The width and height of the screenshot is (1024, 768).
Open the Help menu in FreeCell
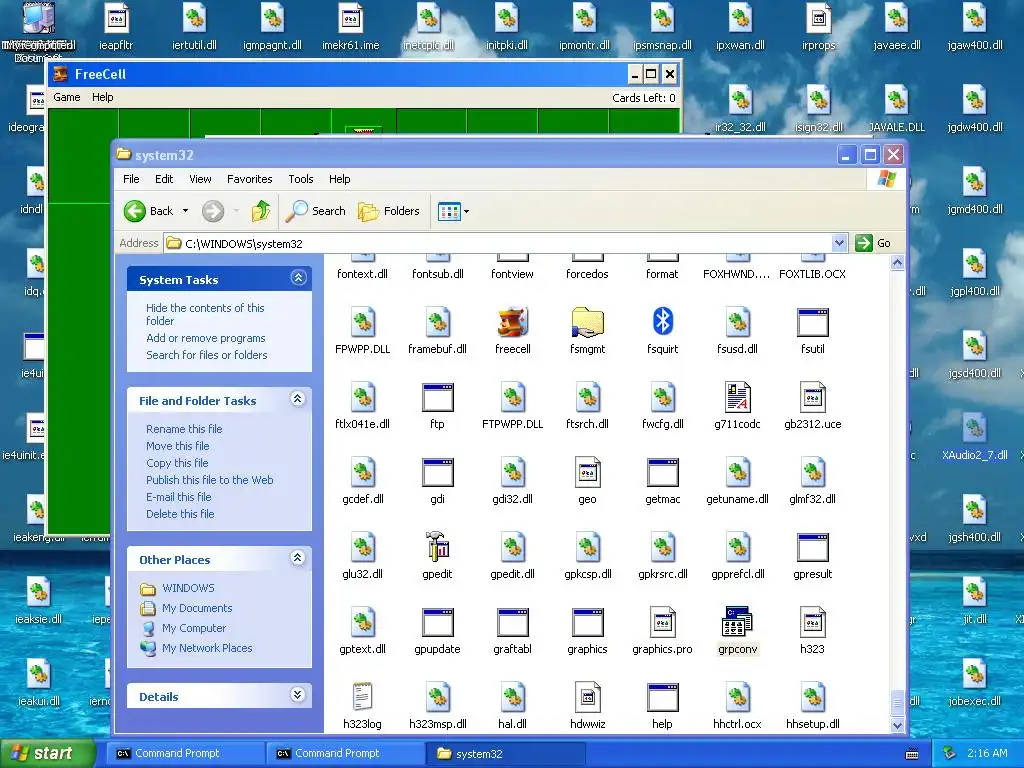[x=103, y=97]
